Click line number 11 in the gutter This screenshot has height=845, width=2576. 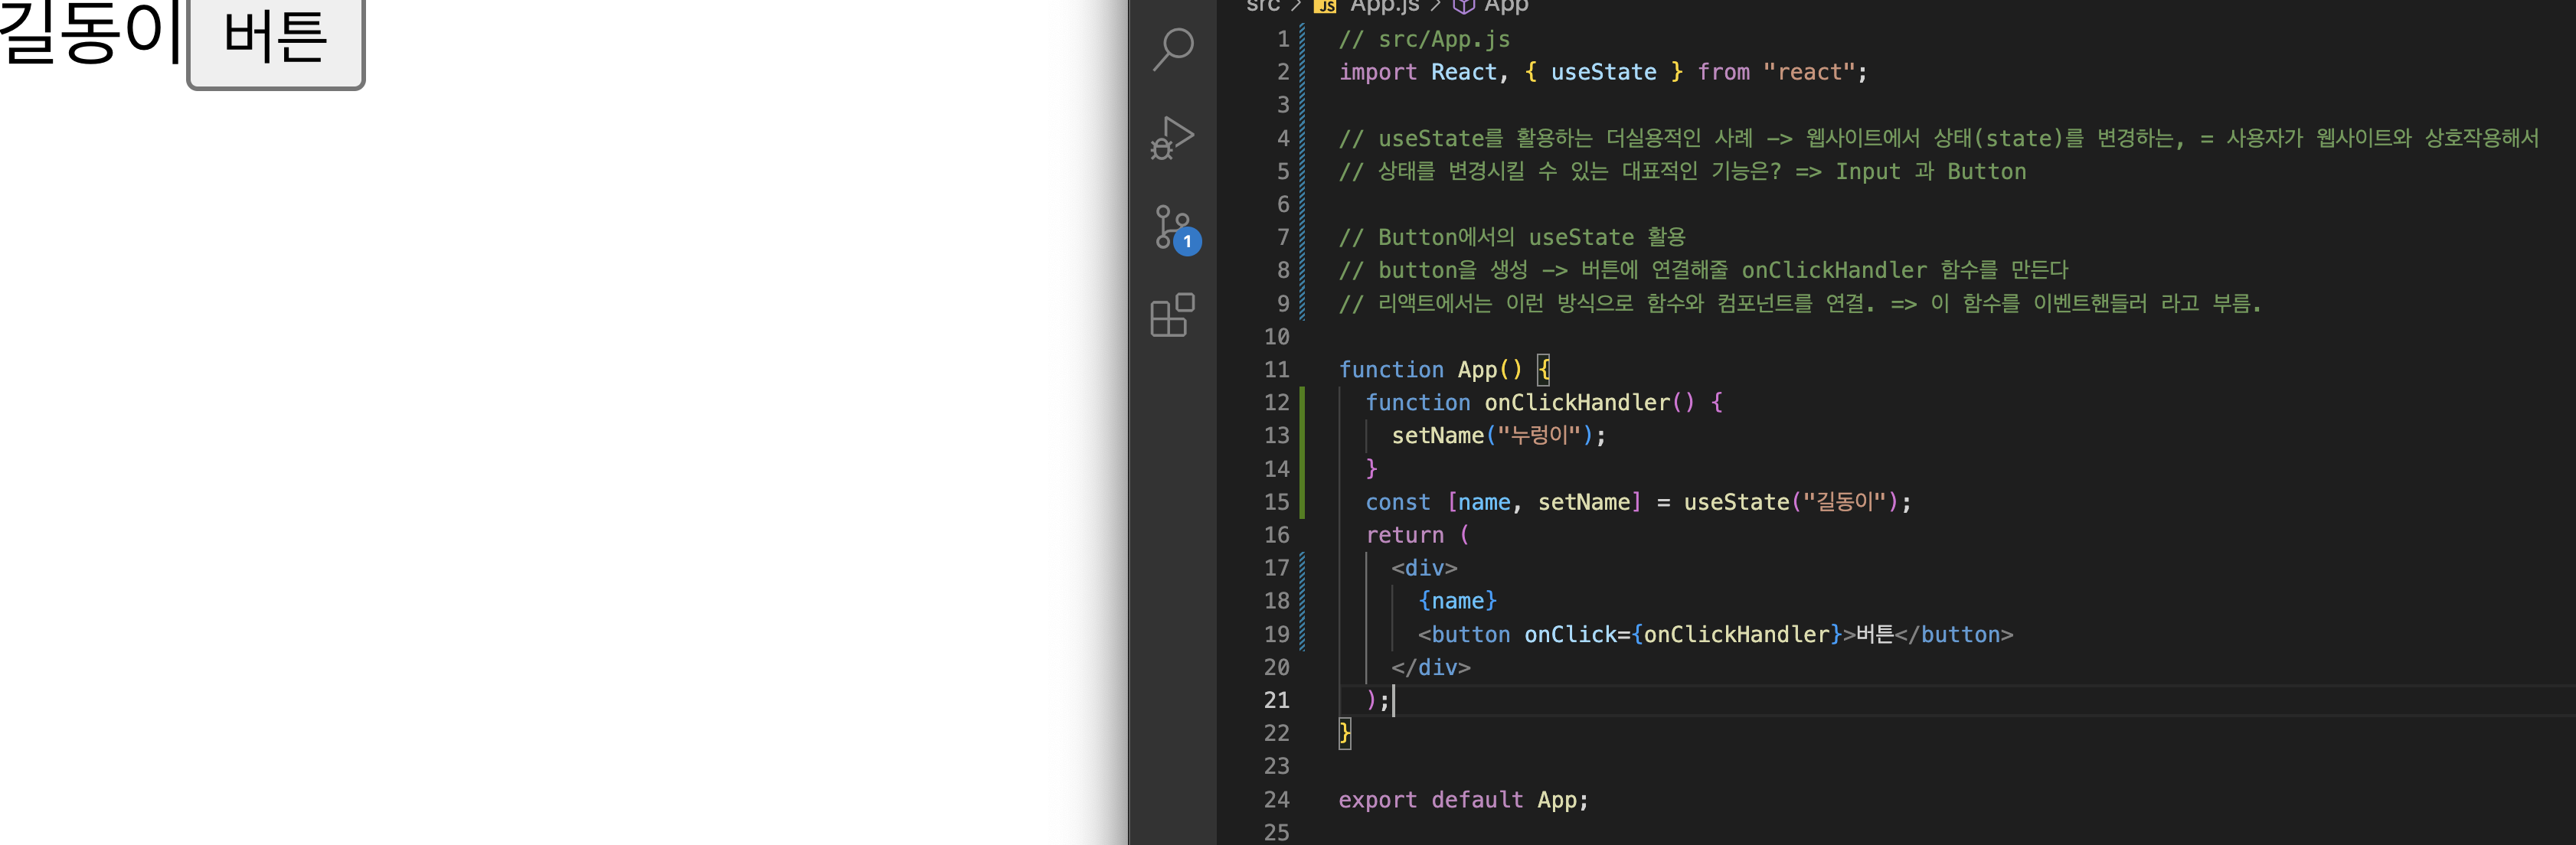coord(1276,370)
